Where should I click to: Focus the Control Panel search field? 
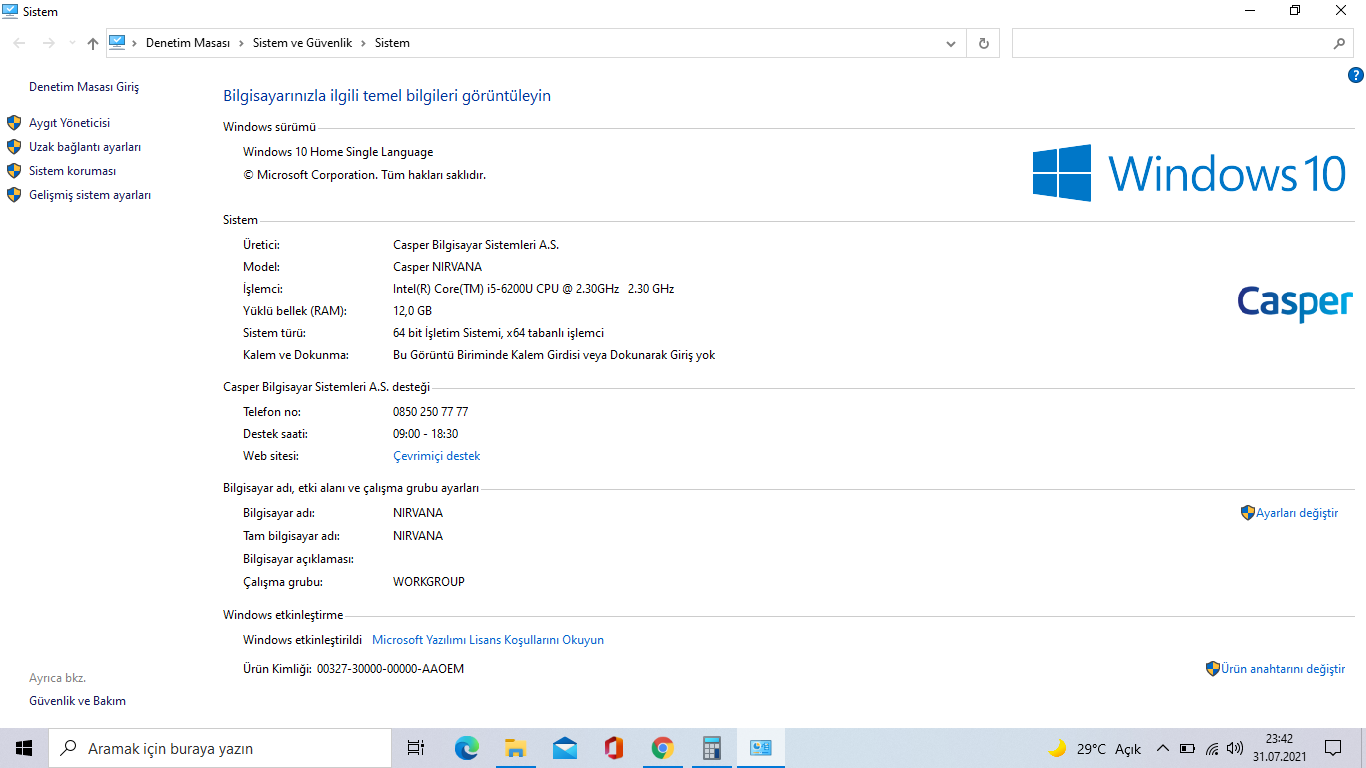tap(1183, 43)
